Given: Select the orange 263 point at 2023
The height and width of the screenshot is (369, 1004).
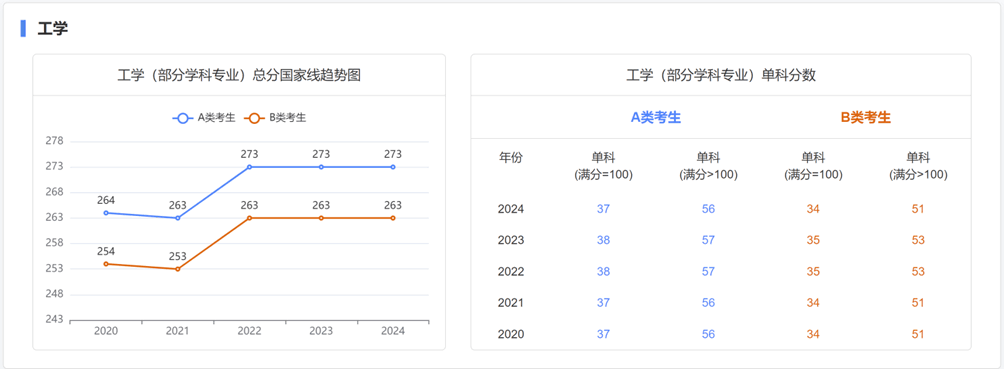Looking at the screenshot, I should point(321,218).
